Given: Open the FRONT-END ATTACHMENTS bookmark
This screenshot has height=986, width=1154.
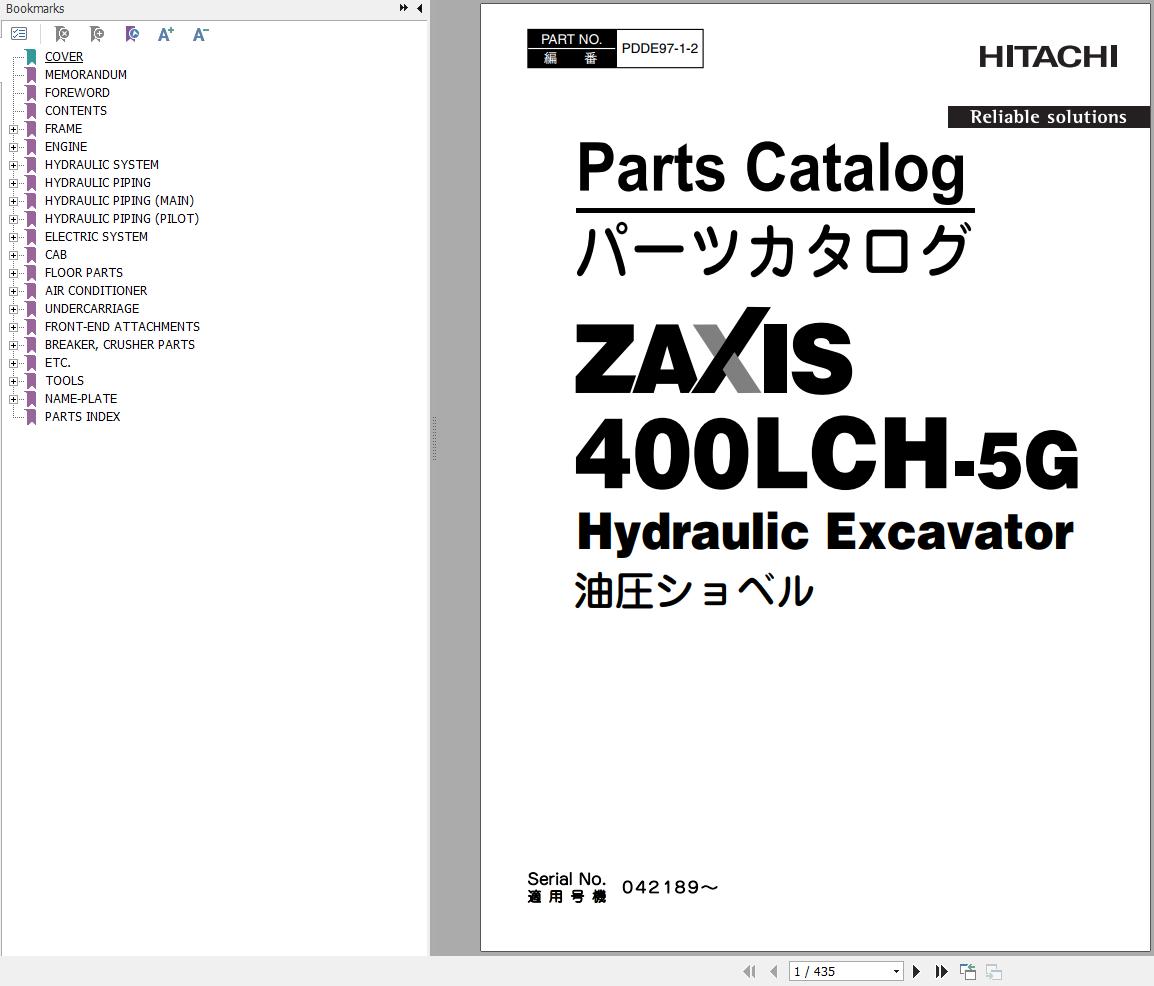Looking at the screenshot, I should [122, 327].
